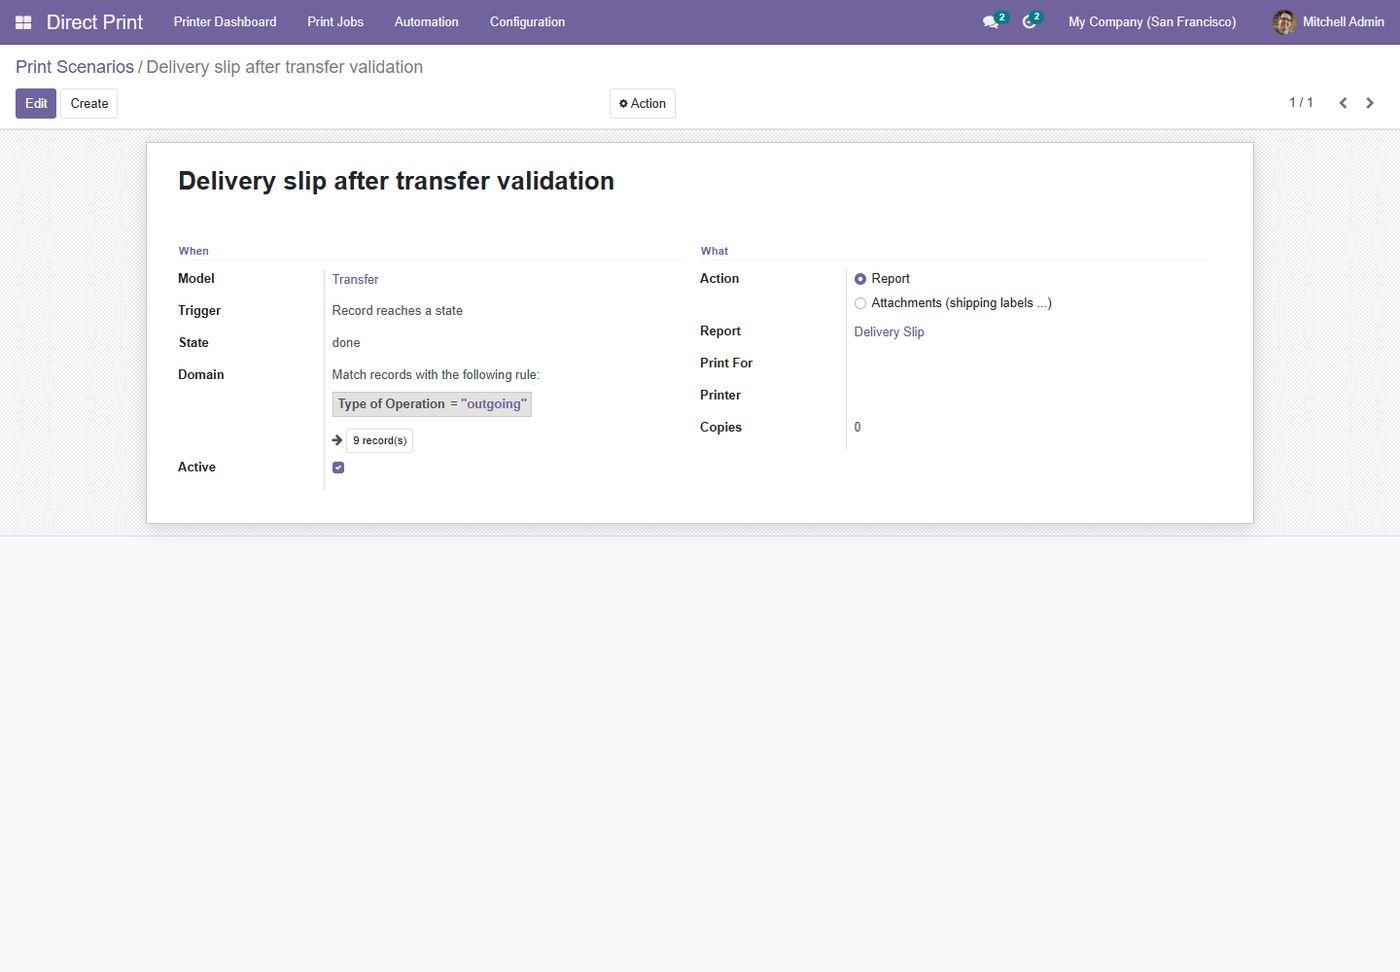Click the 1 / 1 pager counter

coord(1301,103)
